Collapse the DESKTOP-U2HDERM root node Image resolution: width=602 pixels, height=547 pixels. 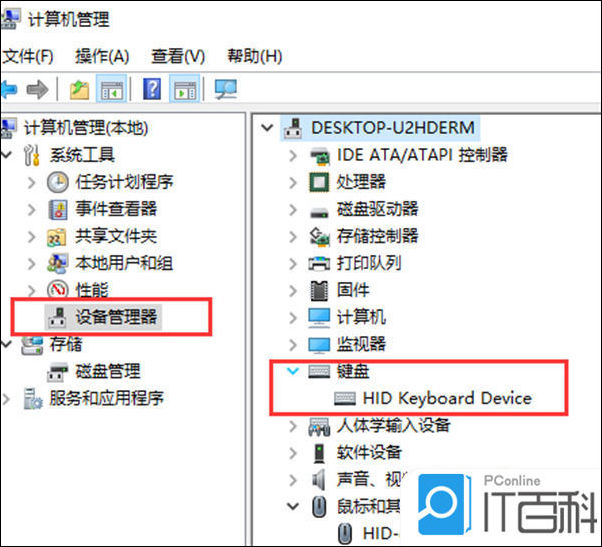[x=267, y=127]
